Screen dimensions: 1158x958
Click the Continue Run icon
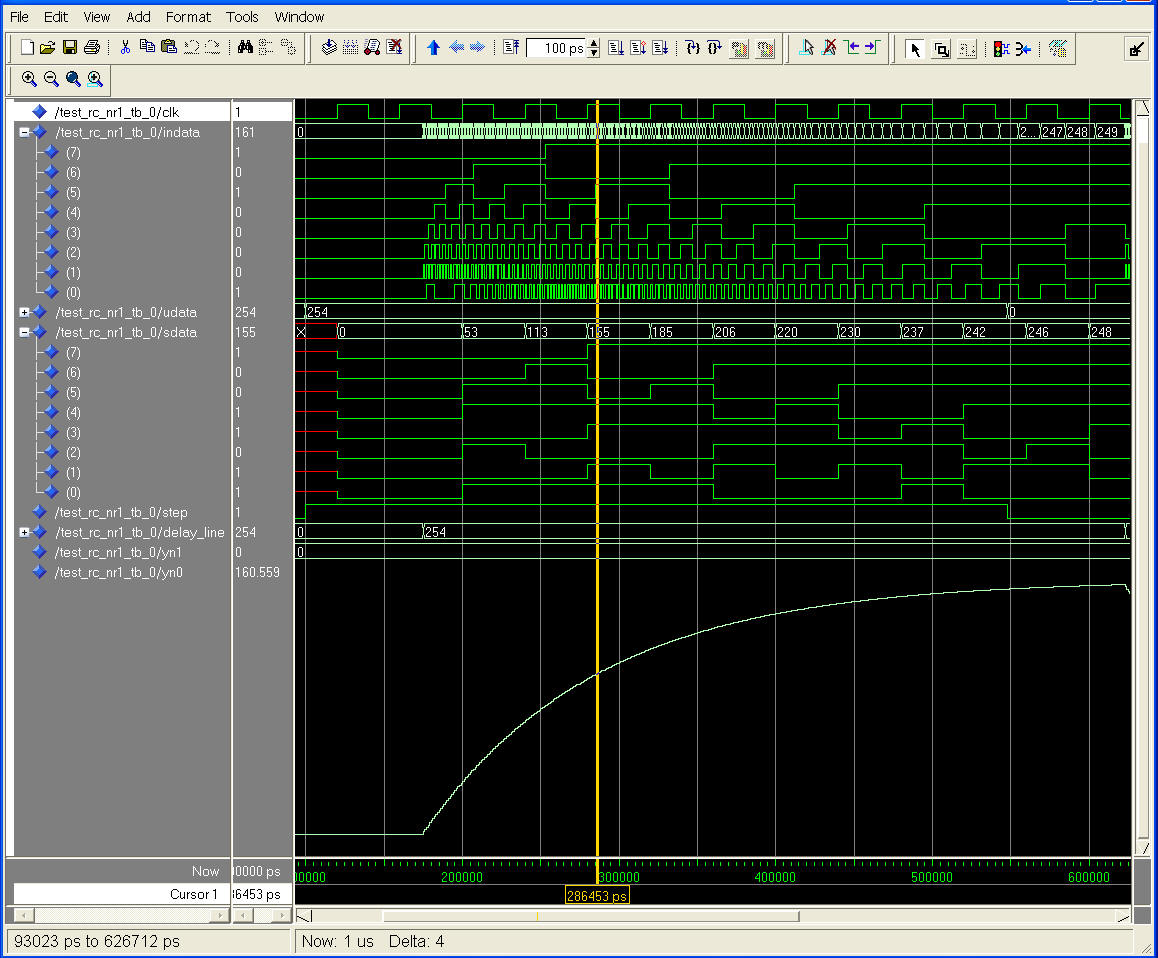(x=638, y=48)
